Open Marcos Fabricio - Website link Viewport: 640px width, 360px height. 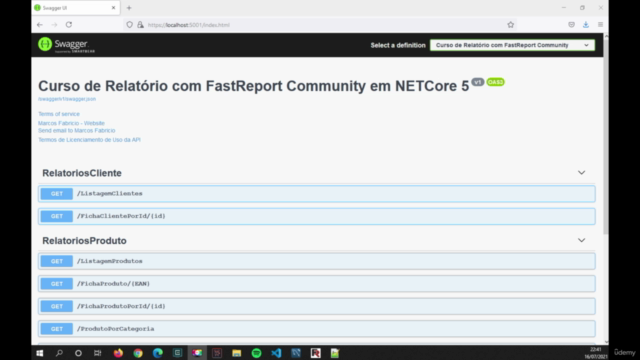[71, 123]
